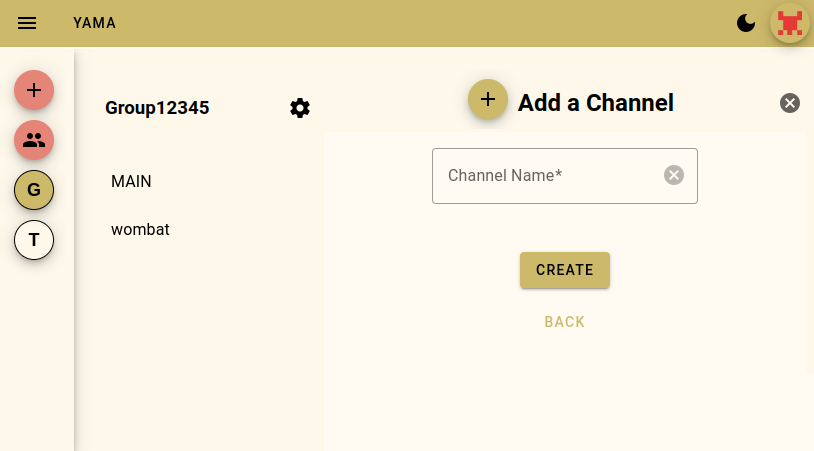The image size is (814, 451).
Task: Click the BACK link
Action: (564, 322)
